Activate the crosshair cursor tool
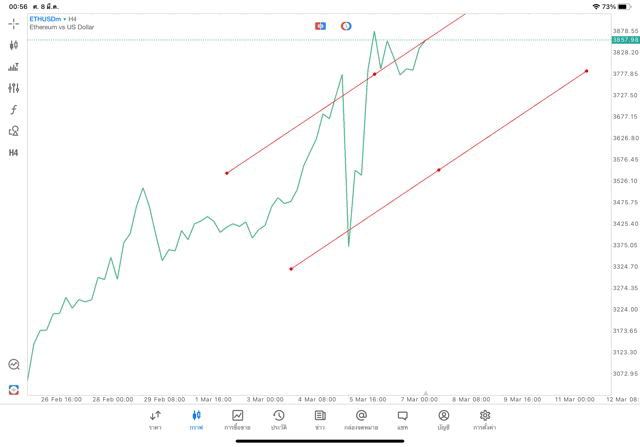Screen dimensions: 640x447 point(14,23)
